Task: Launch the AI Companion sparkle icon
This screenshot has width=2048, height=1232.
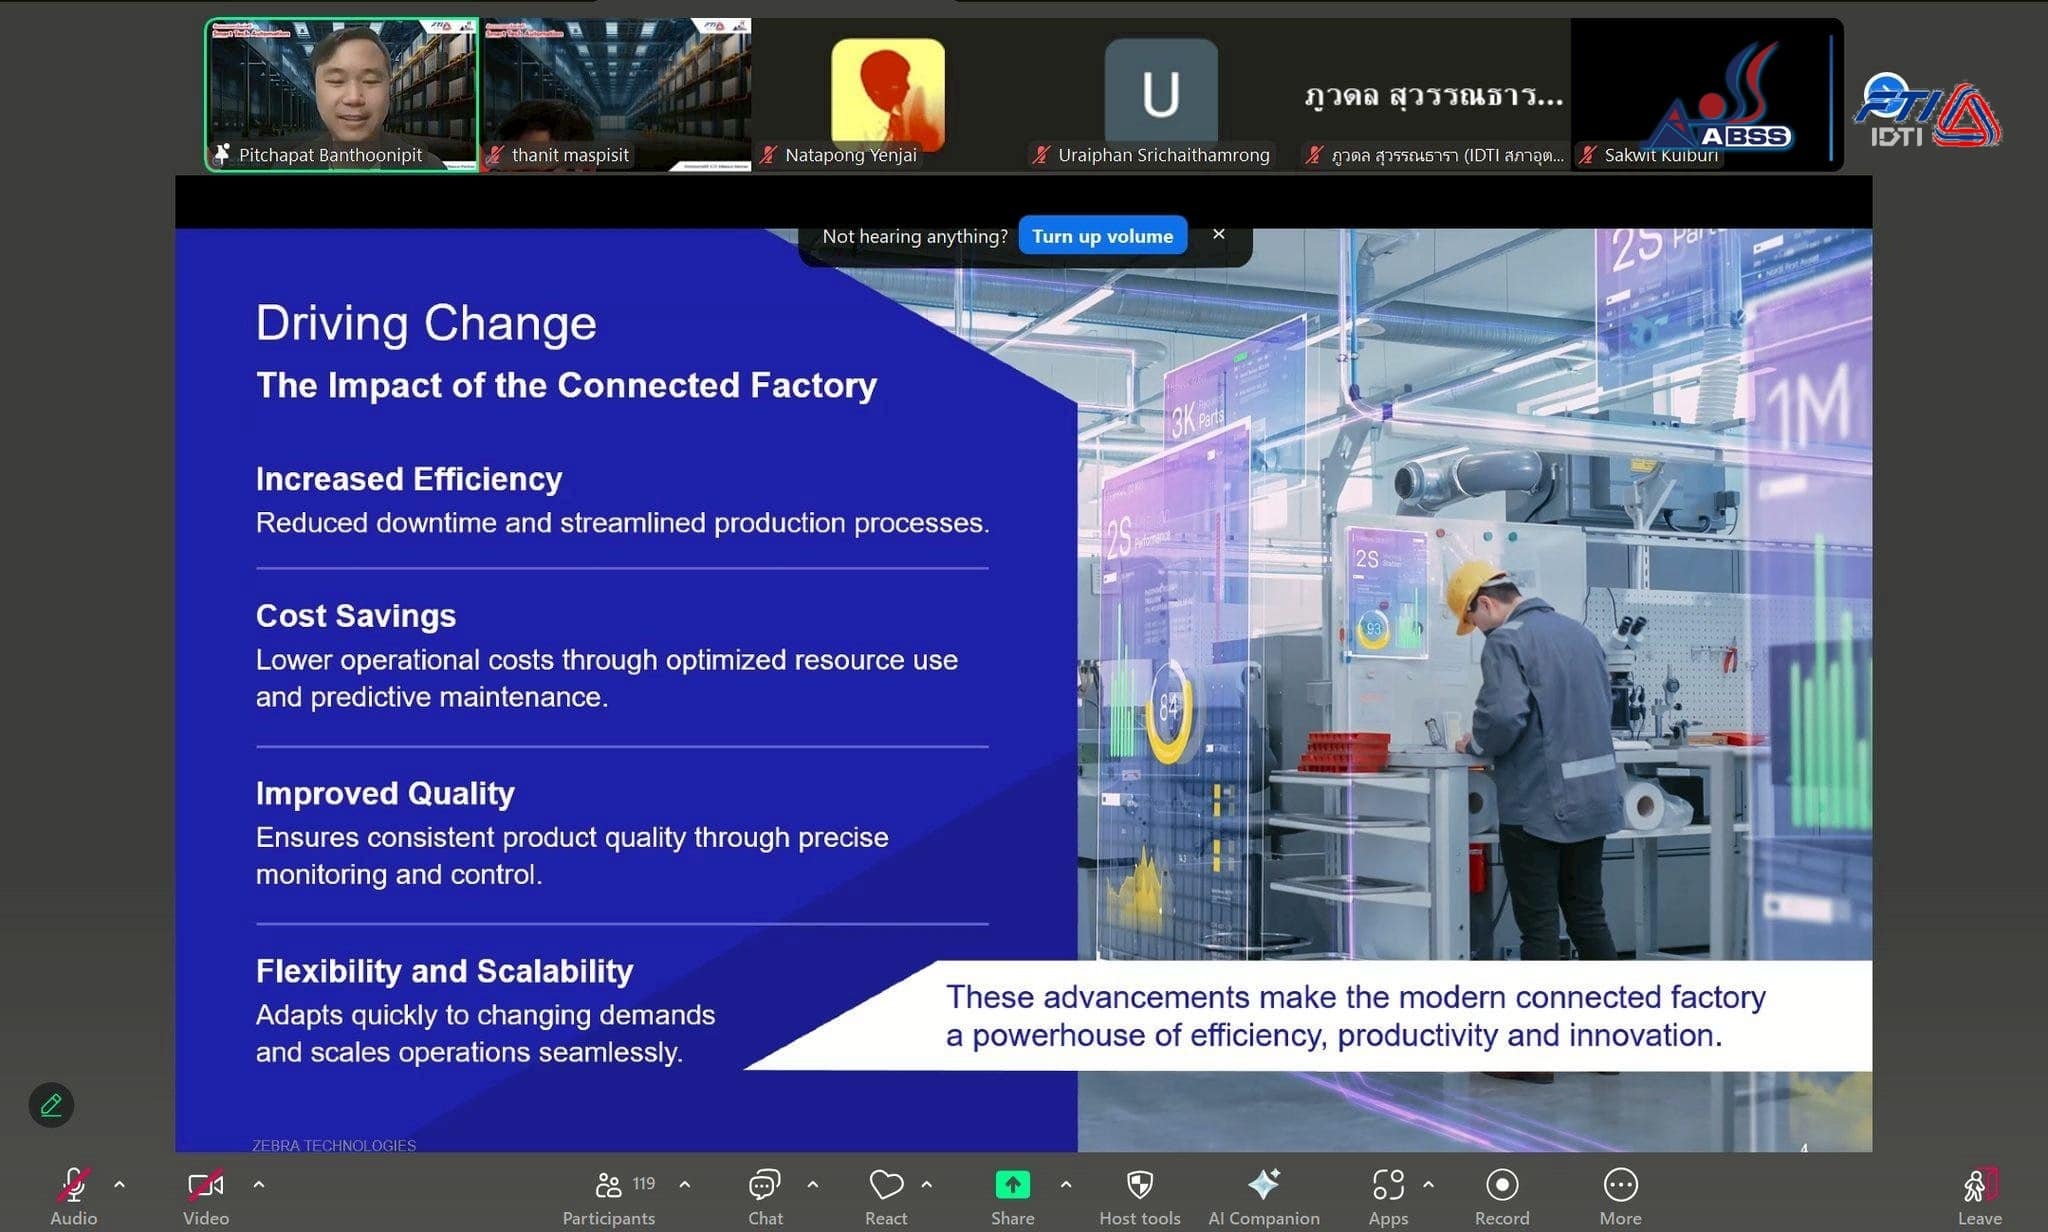Action: (1263, 1185)
